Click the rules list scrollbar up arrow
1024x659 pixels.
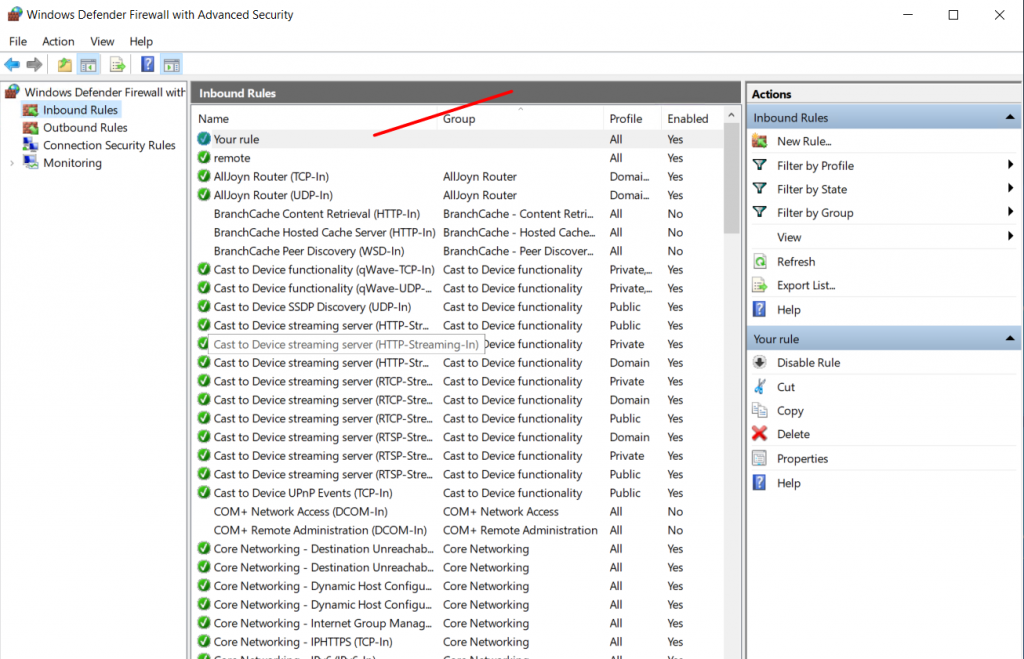click(x=731, y=116)
